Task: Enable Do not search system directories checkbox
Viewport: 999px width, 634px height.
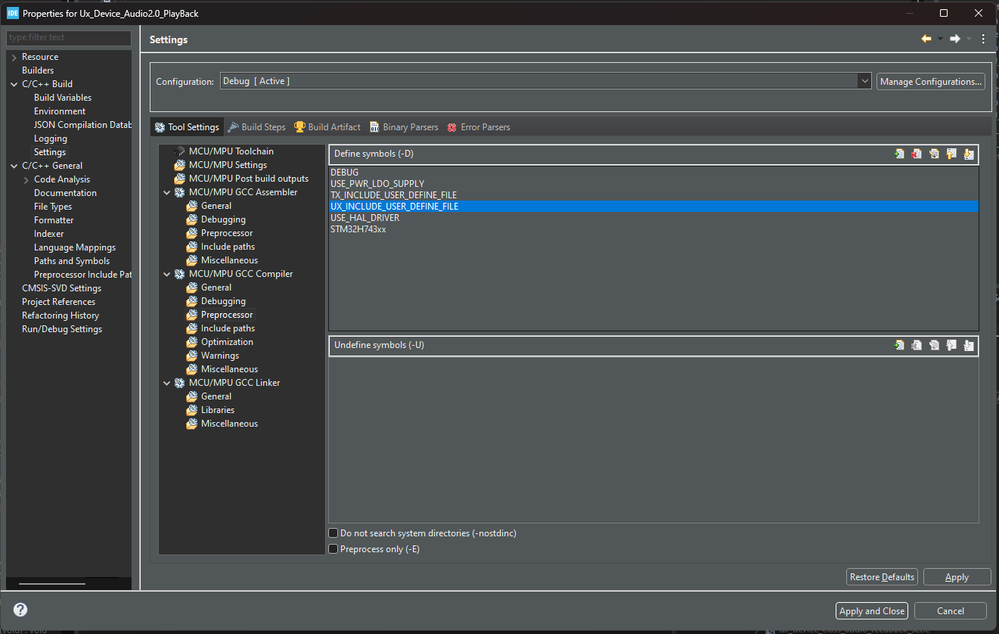Action: pyautogui.click(x=334, y=533)
